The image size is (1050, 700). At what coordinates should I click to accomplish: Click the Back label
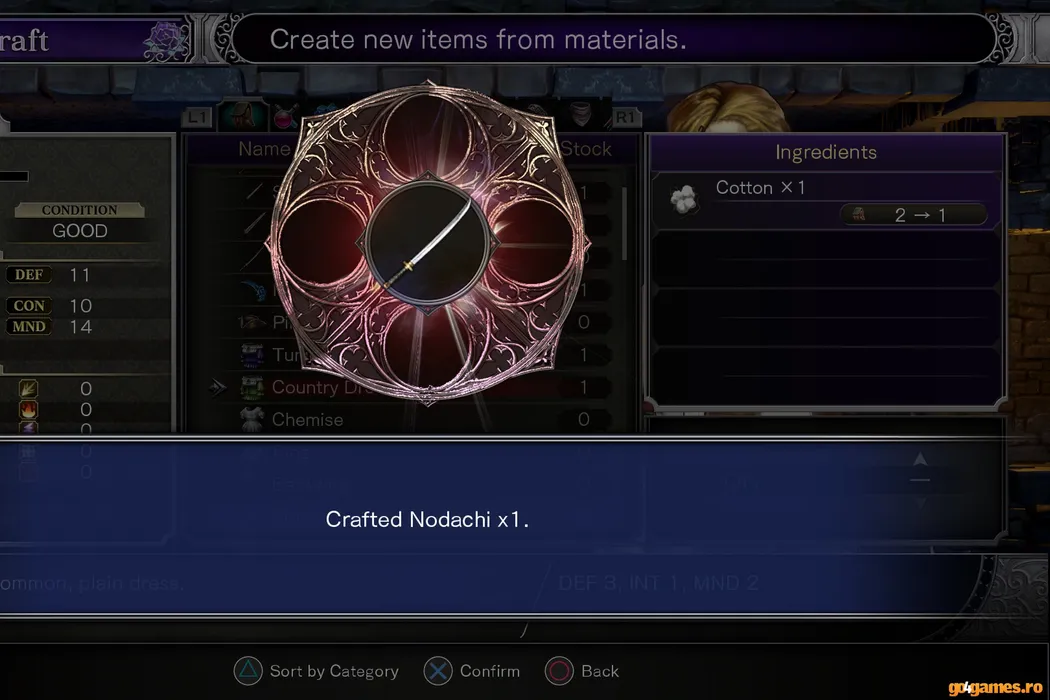click(x=600, y=671)
